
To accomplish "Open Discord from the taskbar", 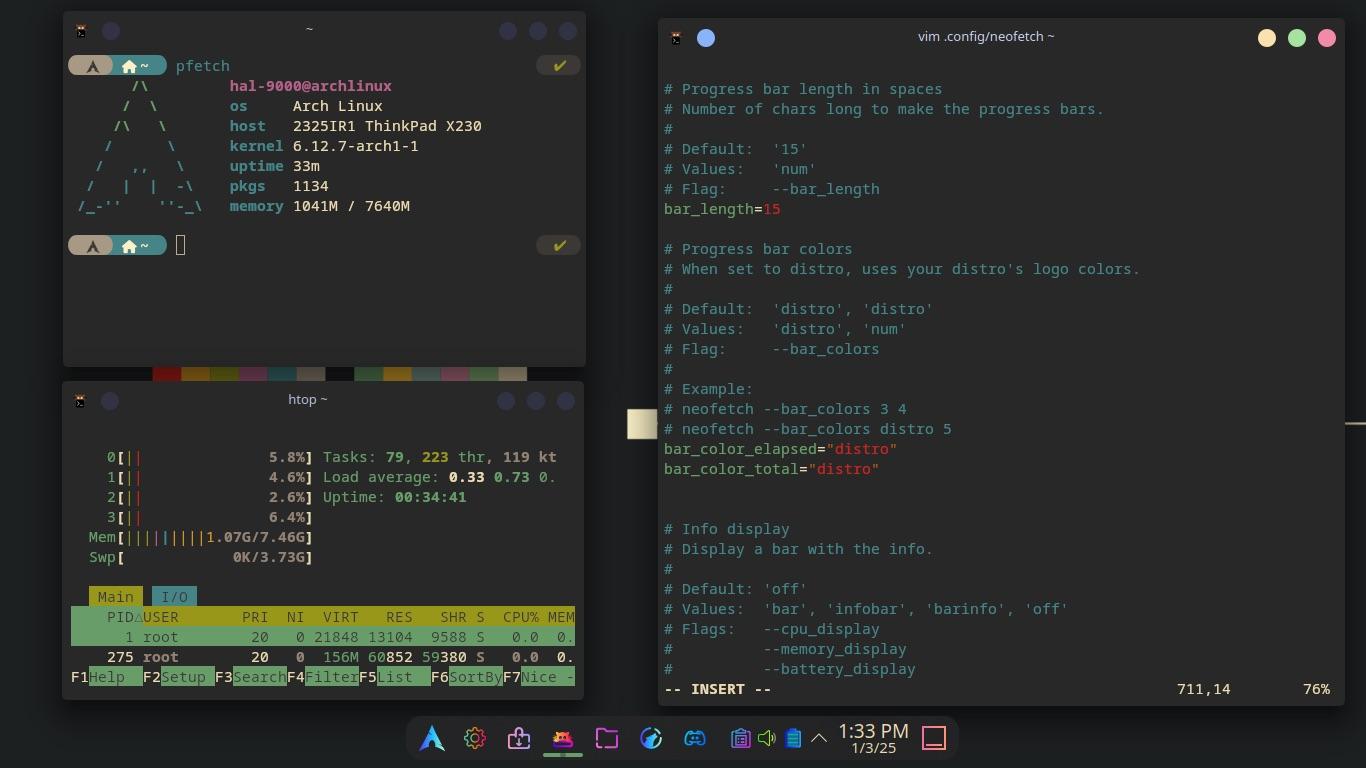I will point(694,738).
